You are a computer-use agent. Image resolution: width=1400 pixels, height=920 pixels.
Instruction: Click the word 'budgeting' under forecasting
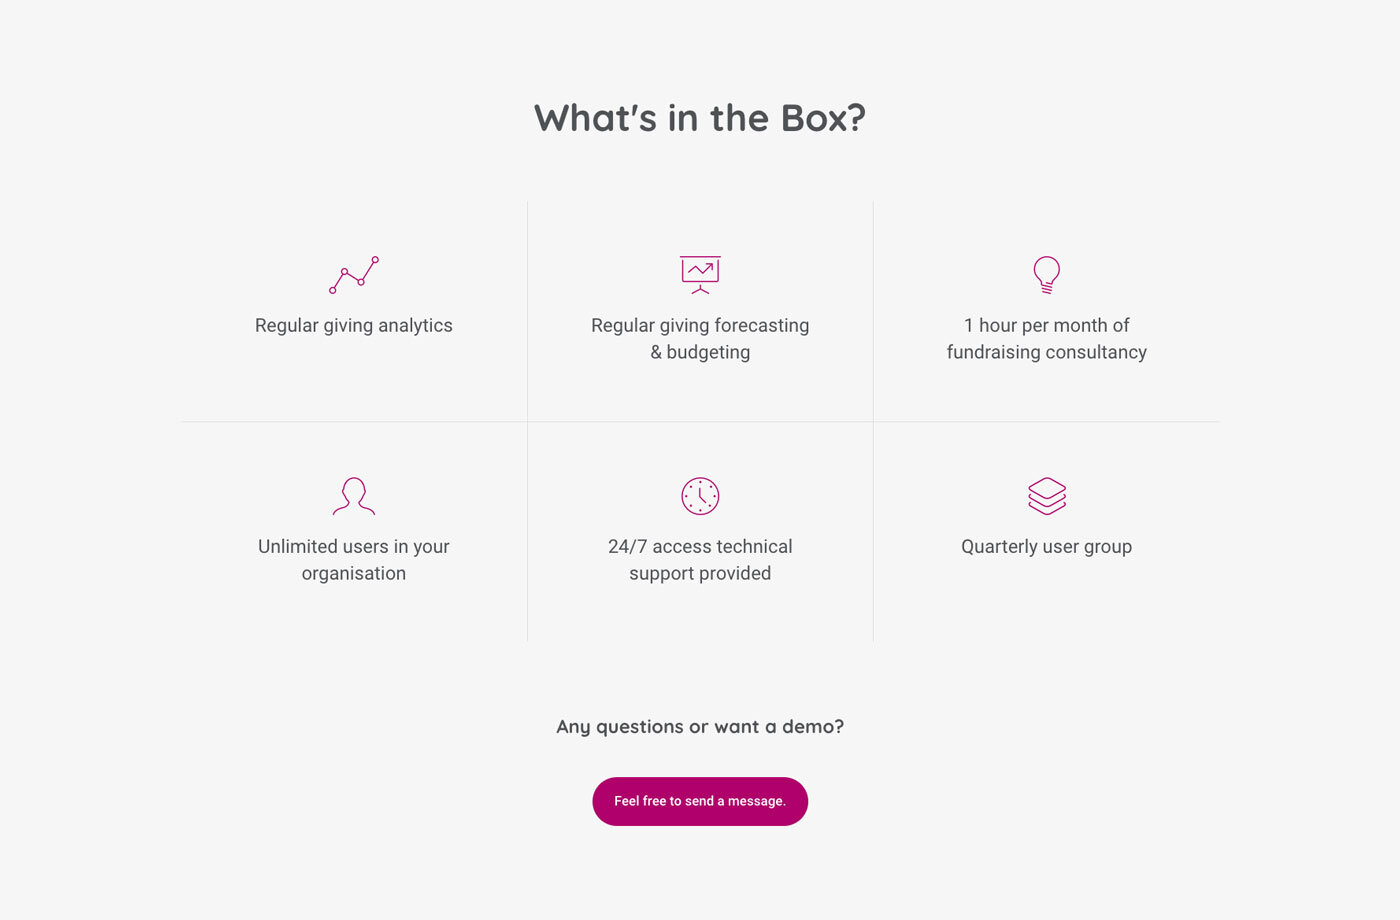tap(708, 353)
